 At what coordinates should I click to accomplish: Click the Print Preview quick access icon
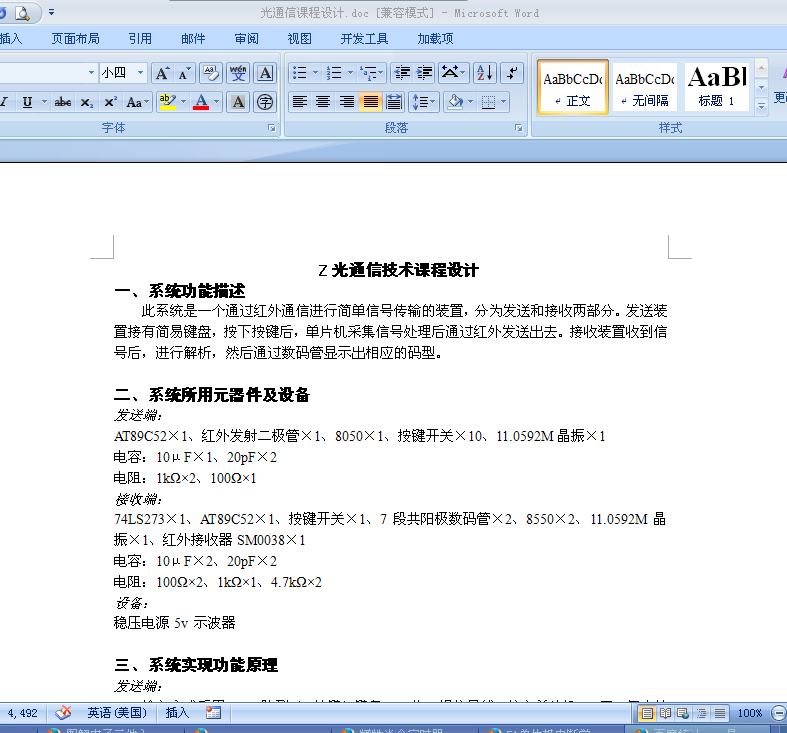(22, 13)
